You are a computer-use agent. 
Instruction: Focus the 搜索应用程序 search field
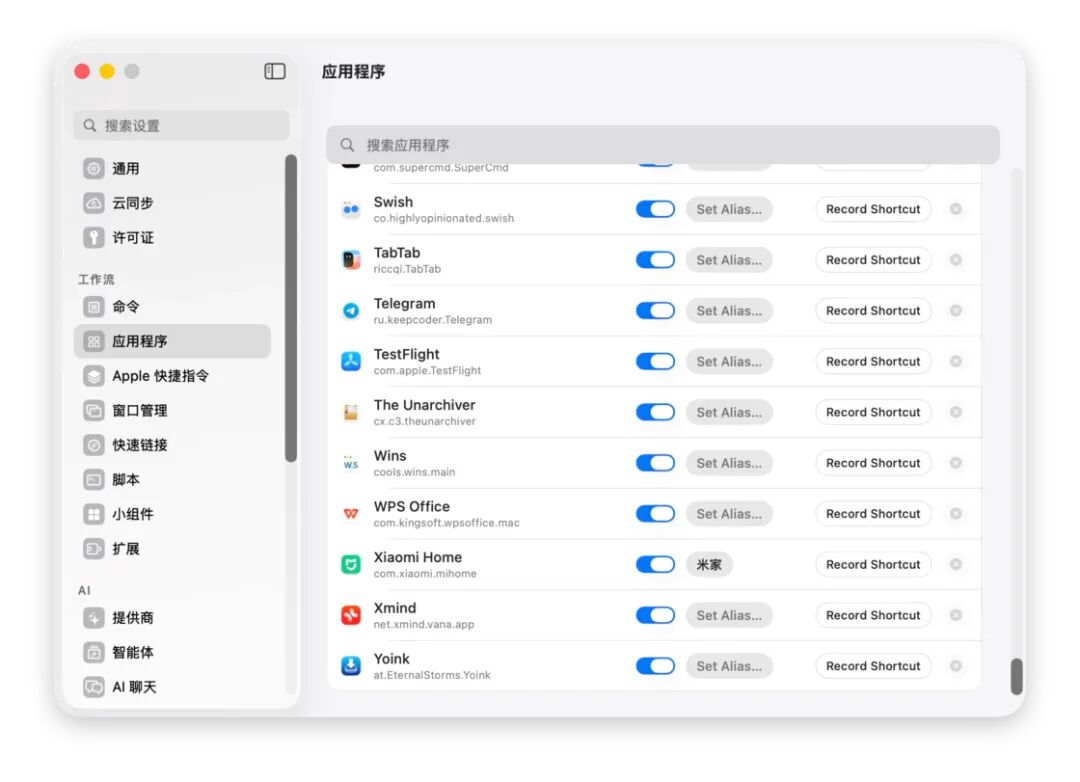click(663, 145)
